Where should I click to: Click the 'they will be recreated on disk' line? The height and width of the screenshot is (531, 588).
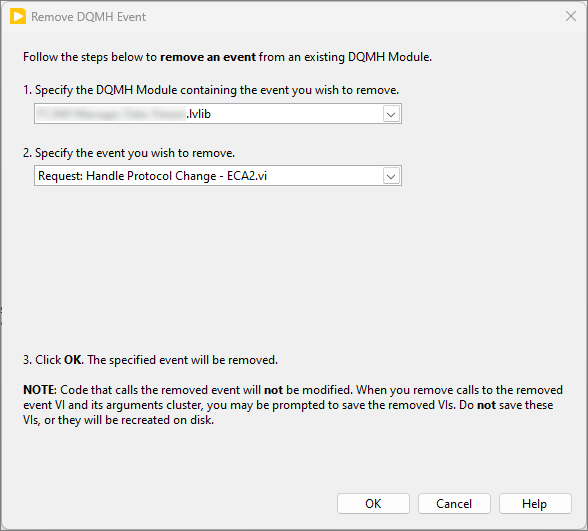click(118, 420)
